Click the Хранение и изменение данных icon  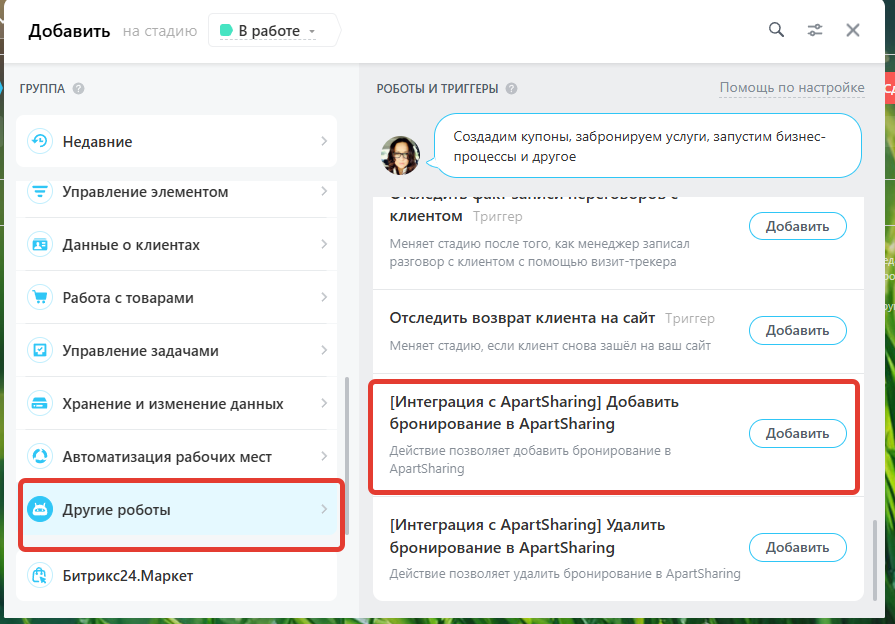pos(40,403)
